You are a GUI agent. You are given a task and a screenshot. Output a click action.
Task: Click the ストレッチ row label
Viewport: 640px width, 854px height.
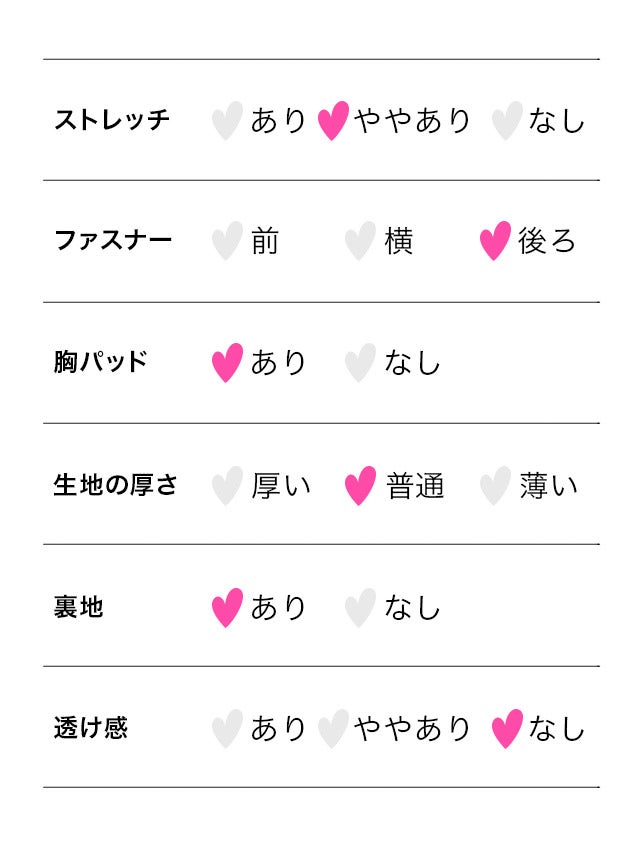pos(112,121)
